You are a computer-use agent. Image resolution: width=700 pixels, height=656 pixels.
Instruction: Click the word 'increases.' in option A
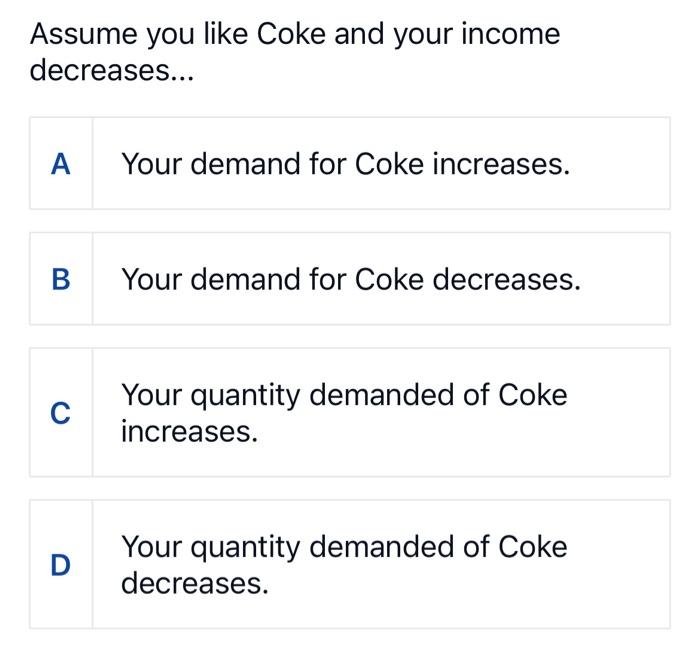[501, 164]
